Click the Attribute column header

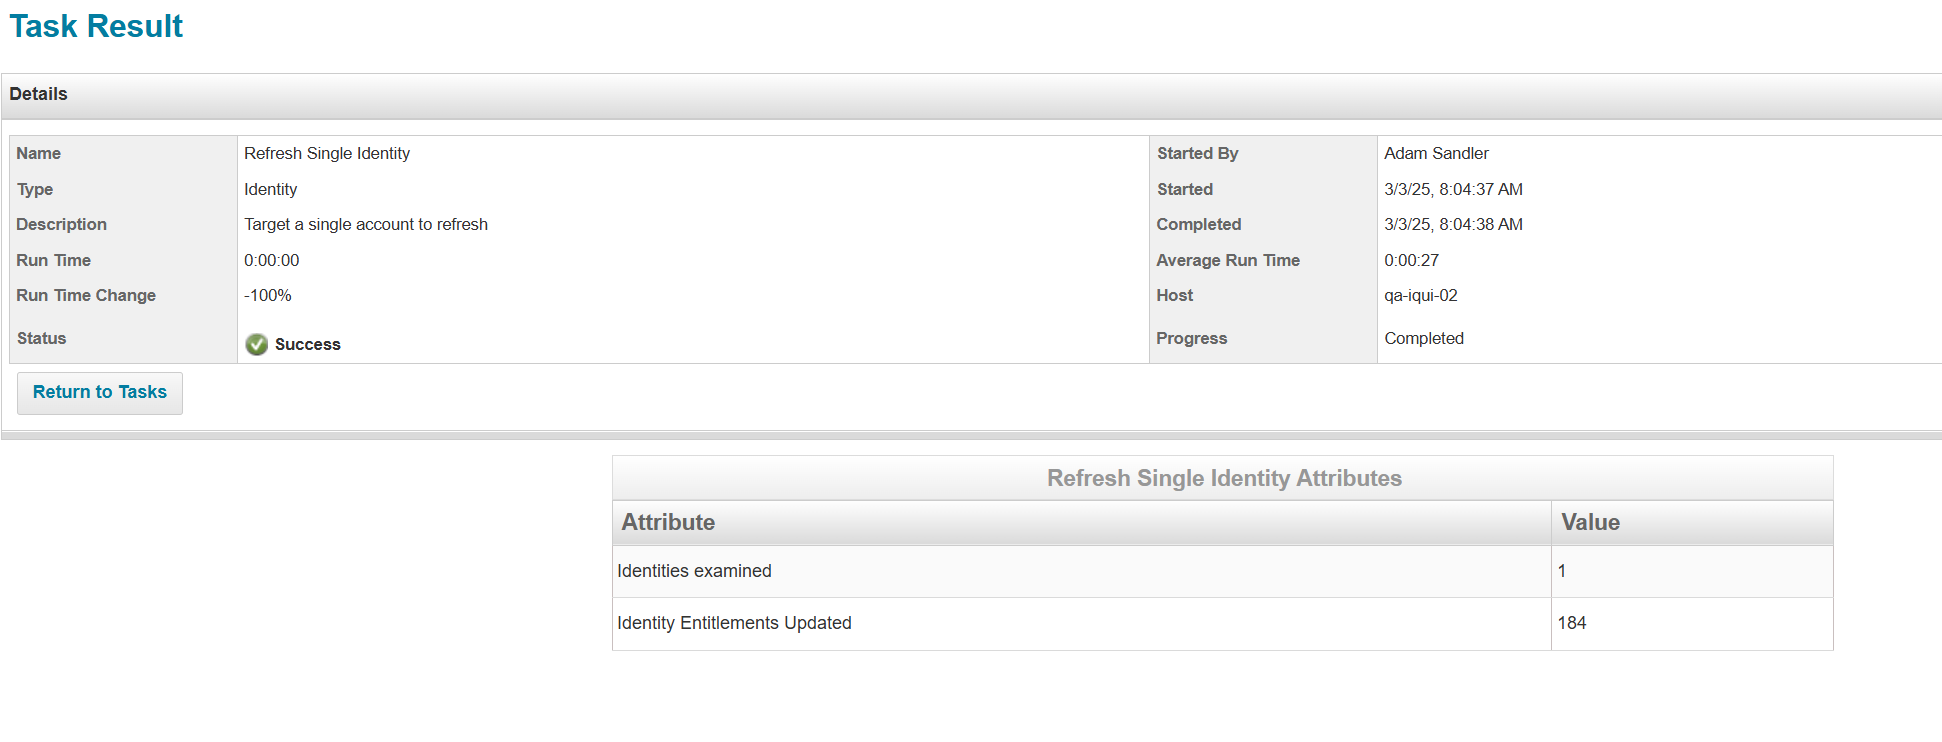(x=668, y=522)
